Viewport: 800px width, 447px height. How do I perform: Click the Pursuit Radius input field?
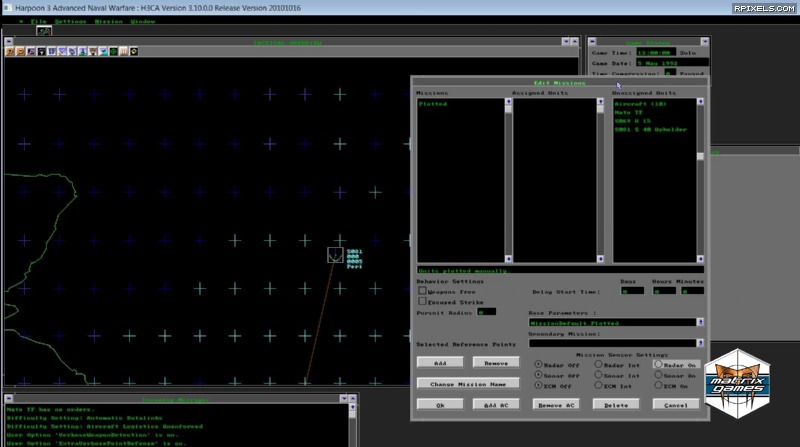coord(487,312)
